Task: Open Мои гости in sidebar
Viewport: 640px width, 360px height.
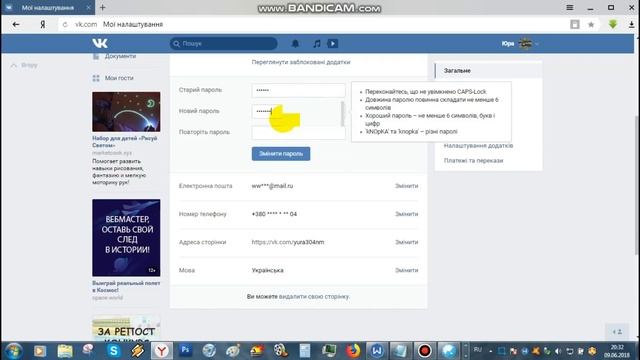Action: click(x=119, y=78)
